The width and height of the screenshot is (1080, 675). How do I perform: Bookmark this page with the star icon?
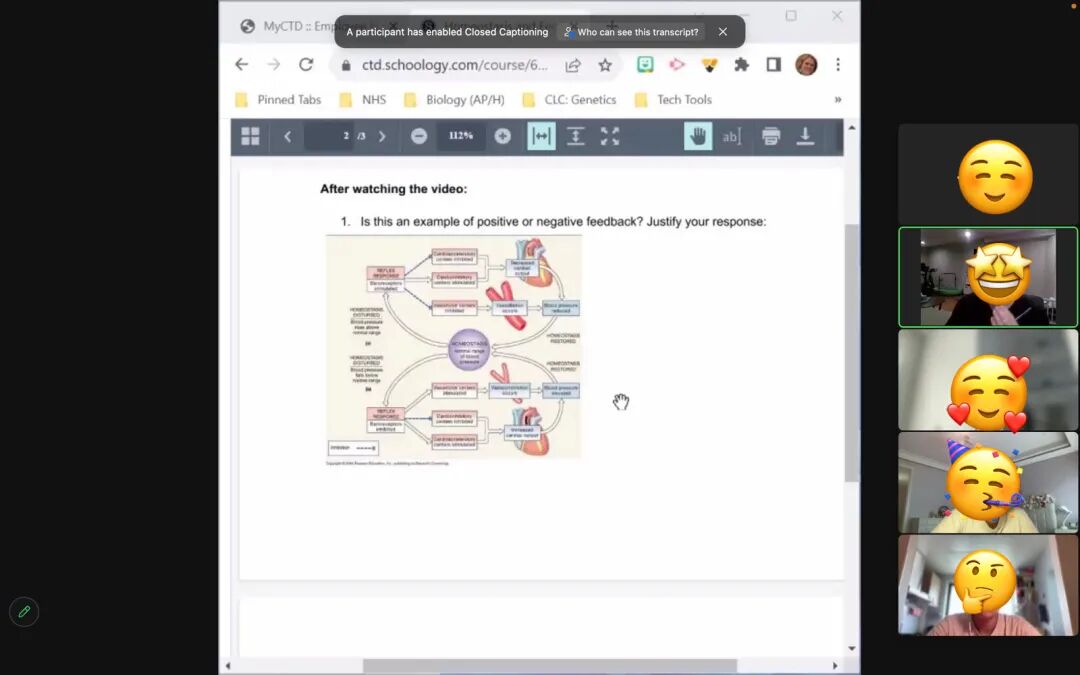605,65
